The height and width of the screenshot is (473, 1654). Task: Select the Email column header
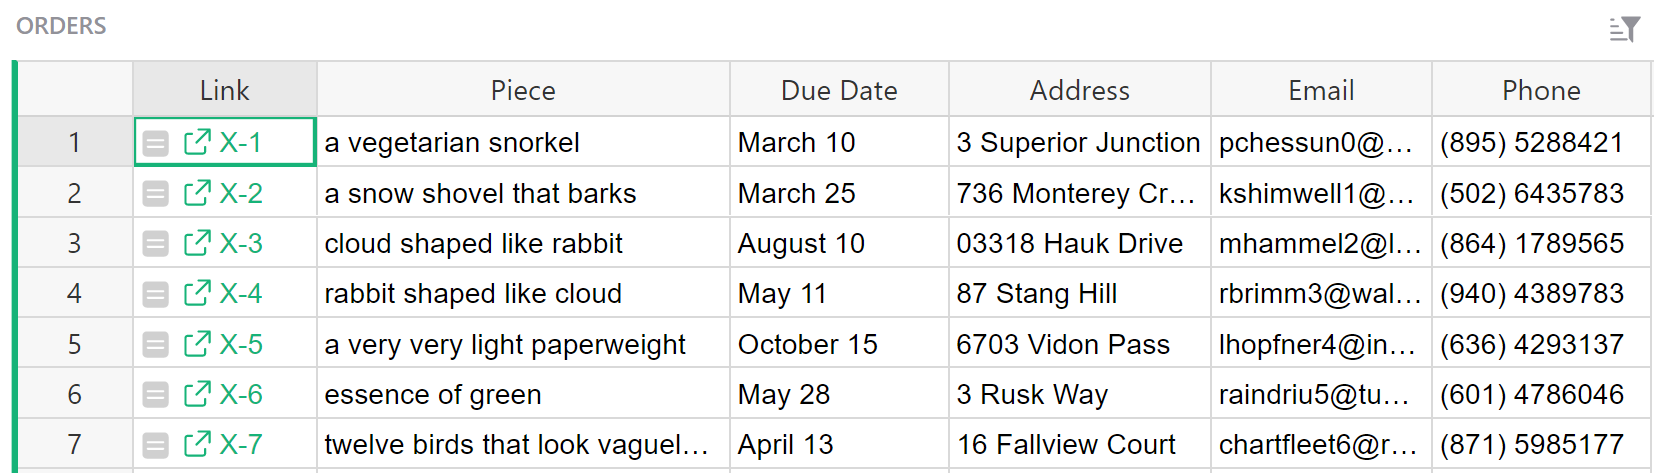point(1321,90)
